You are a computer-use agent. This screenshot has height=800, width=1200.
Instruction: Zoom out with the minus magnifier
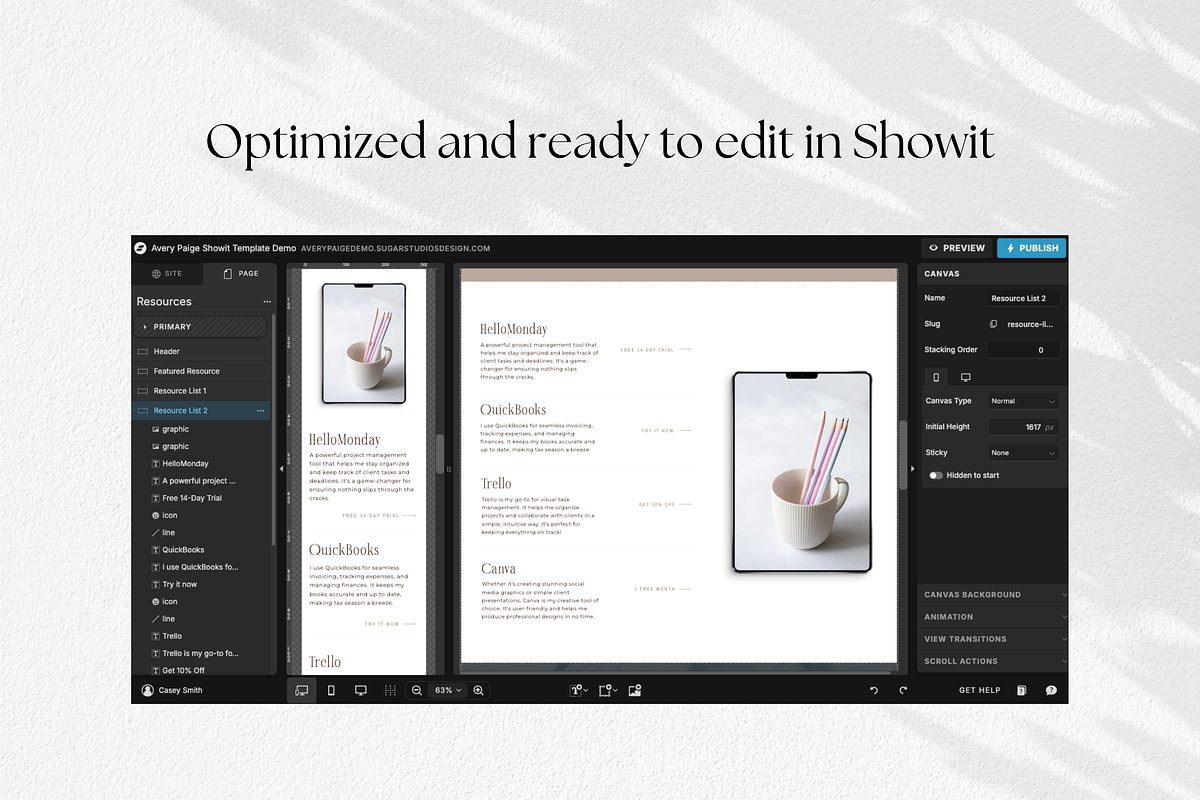pyautogui.click(x=417, y=690)
